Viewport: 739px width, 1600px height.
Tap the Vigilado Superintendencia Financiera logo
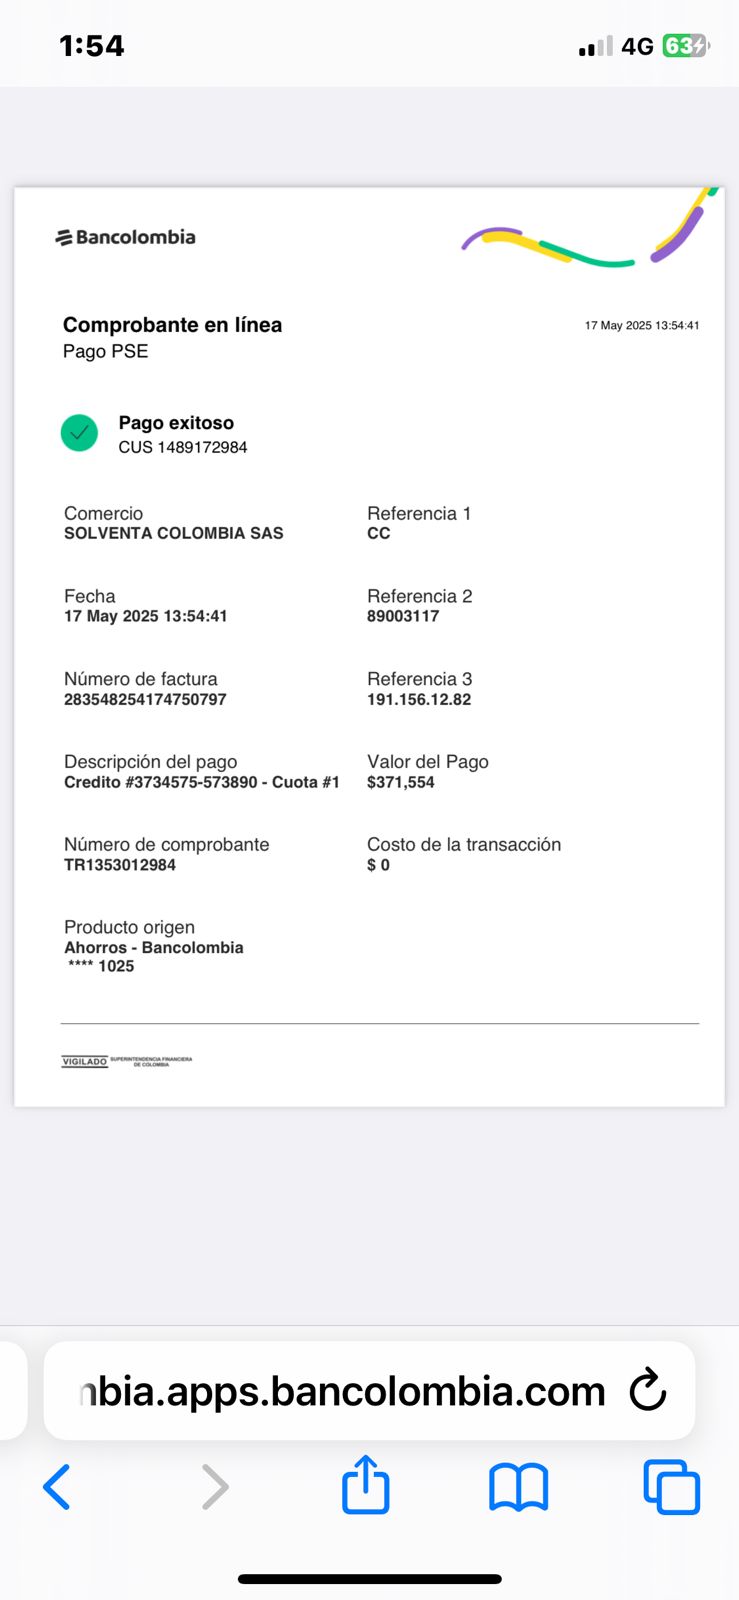click(127, 1061)
